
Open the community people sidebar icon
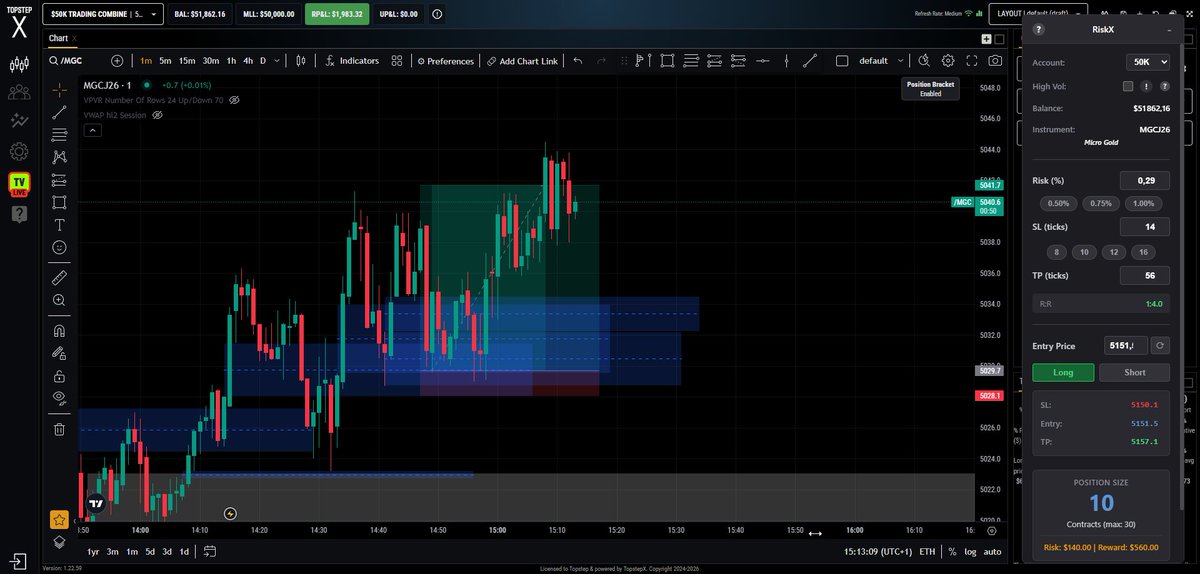point(18,93)
